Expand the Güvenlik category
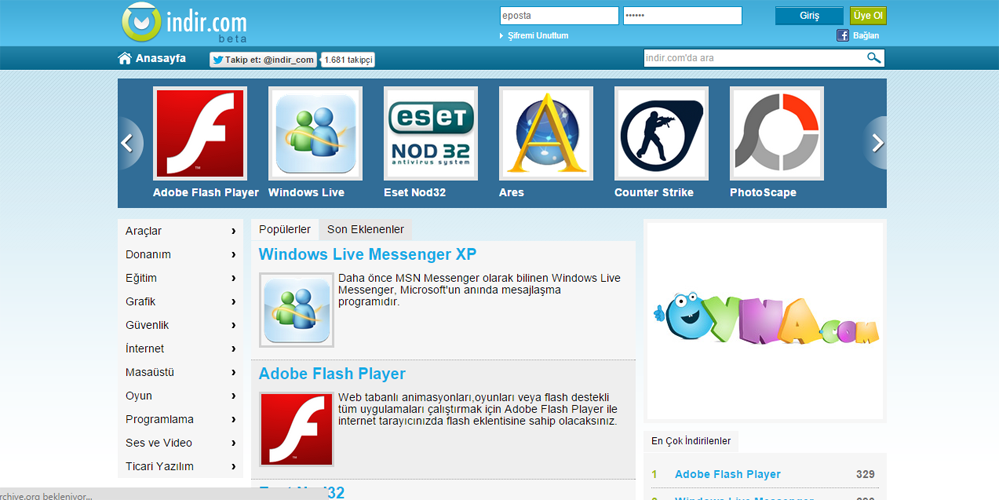Viewport: 999px width, 500px height. click(x=180, y=325)
